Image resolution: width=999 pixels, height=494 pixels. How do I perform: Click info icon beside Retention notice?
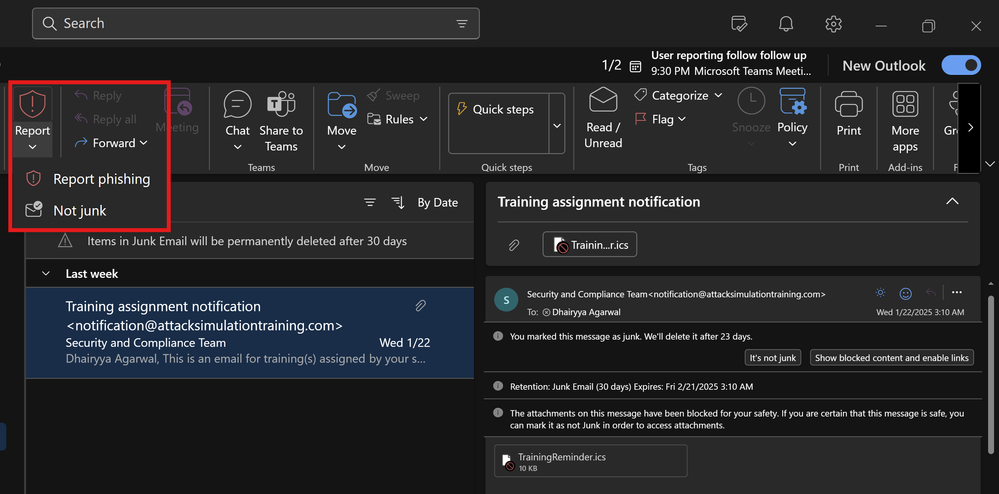(498, 386)
